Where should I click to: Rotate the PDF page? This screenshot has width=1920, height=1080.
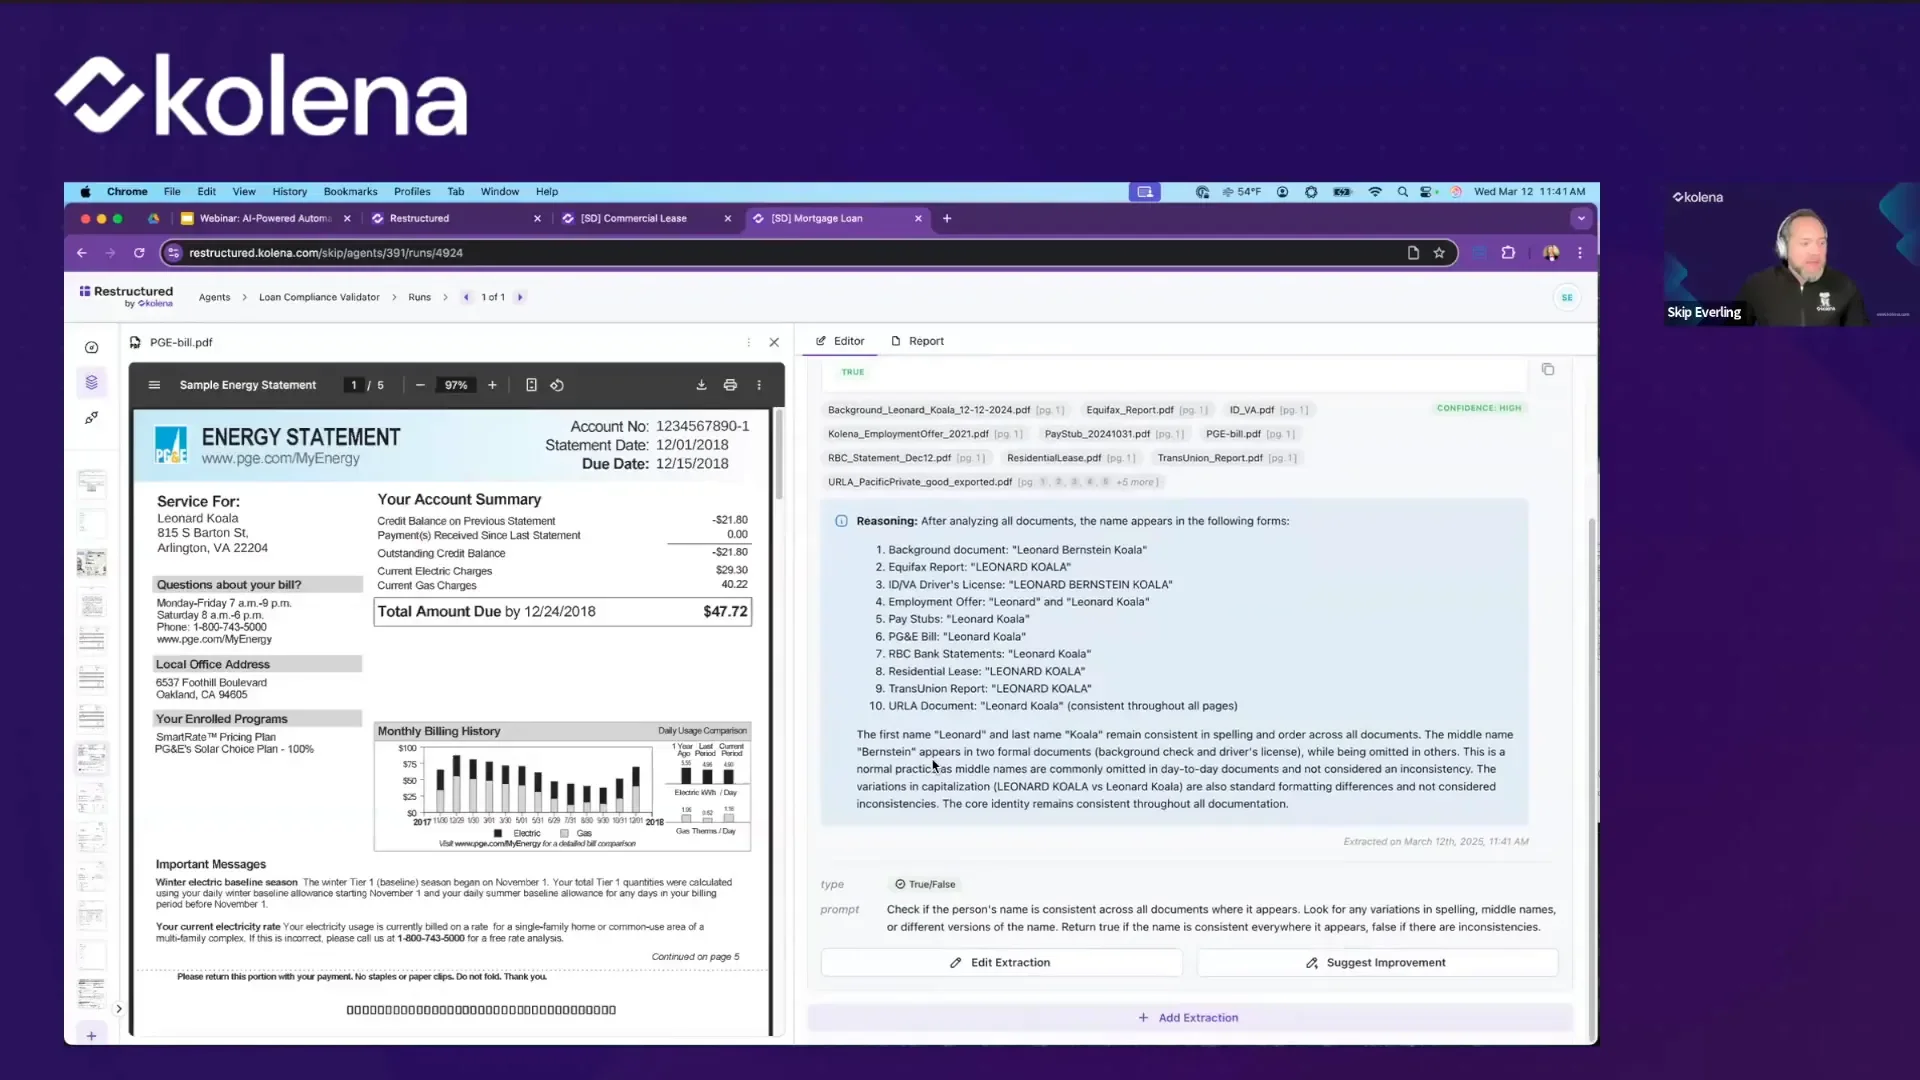pos(557,384)
